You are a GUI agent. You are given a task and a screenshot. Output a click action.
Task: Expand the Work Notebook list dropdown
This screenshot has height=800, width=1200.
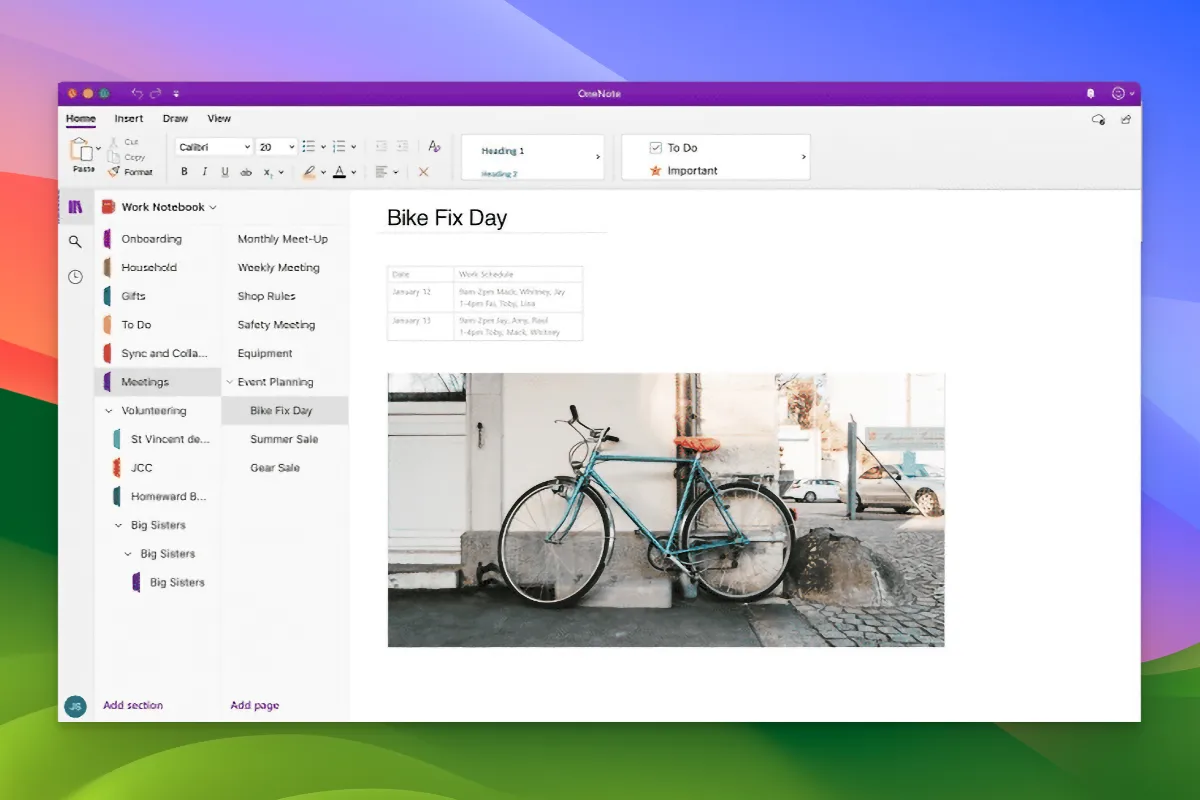pos(213,207)
